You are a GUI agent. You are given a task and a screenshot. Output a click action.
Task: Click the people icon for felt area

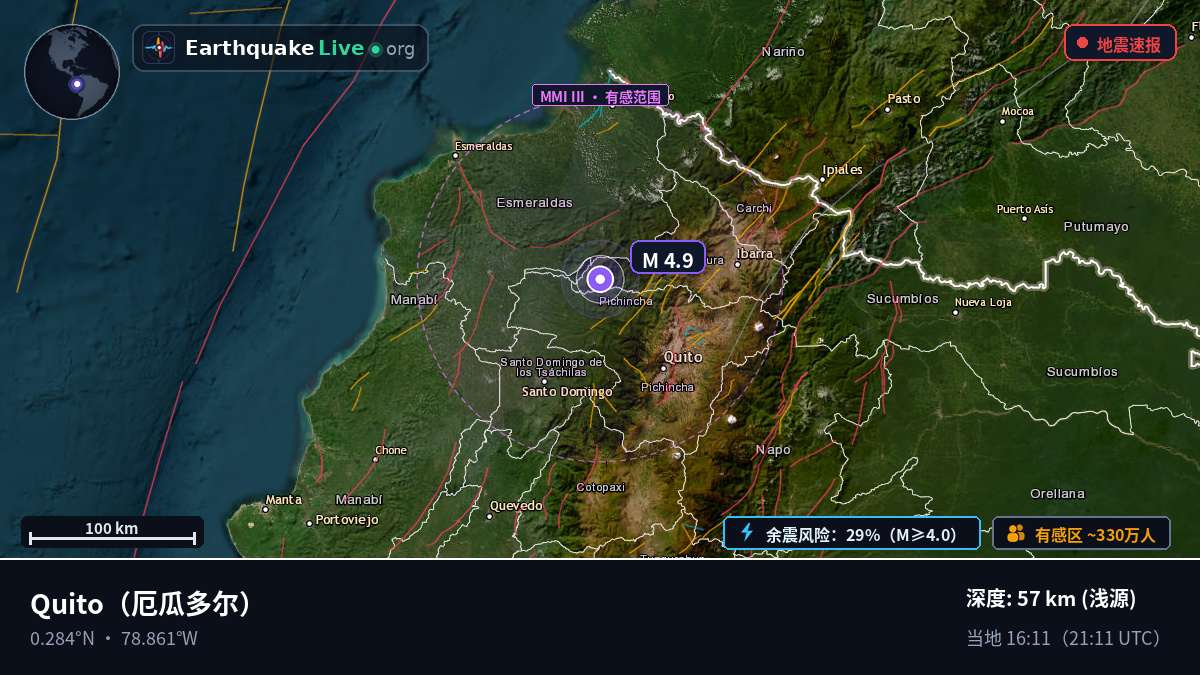[x=1016, y=534]
